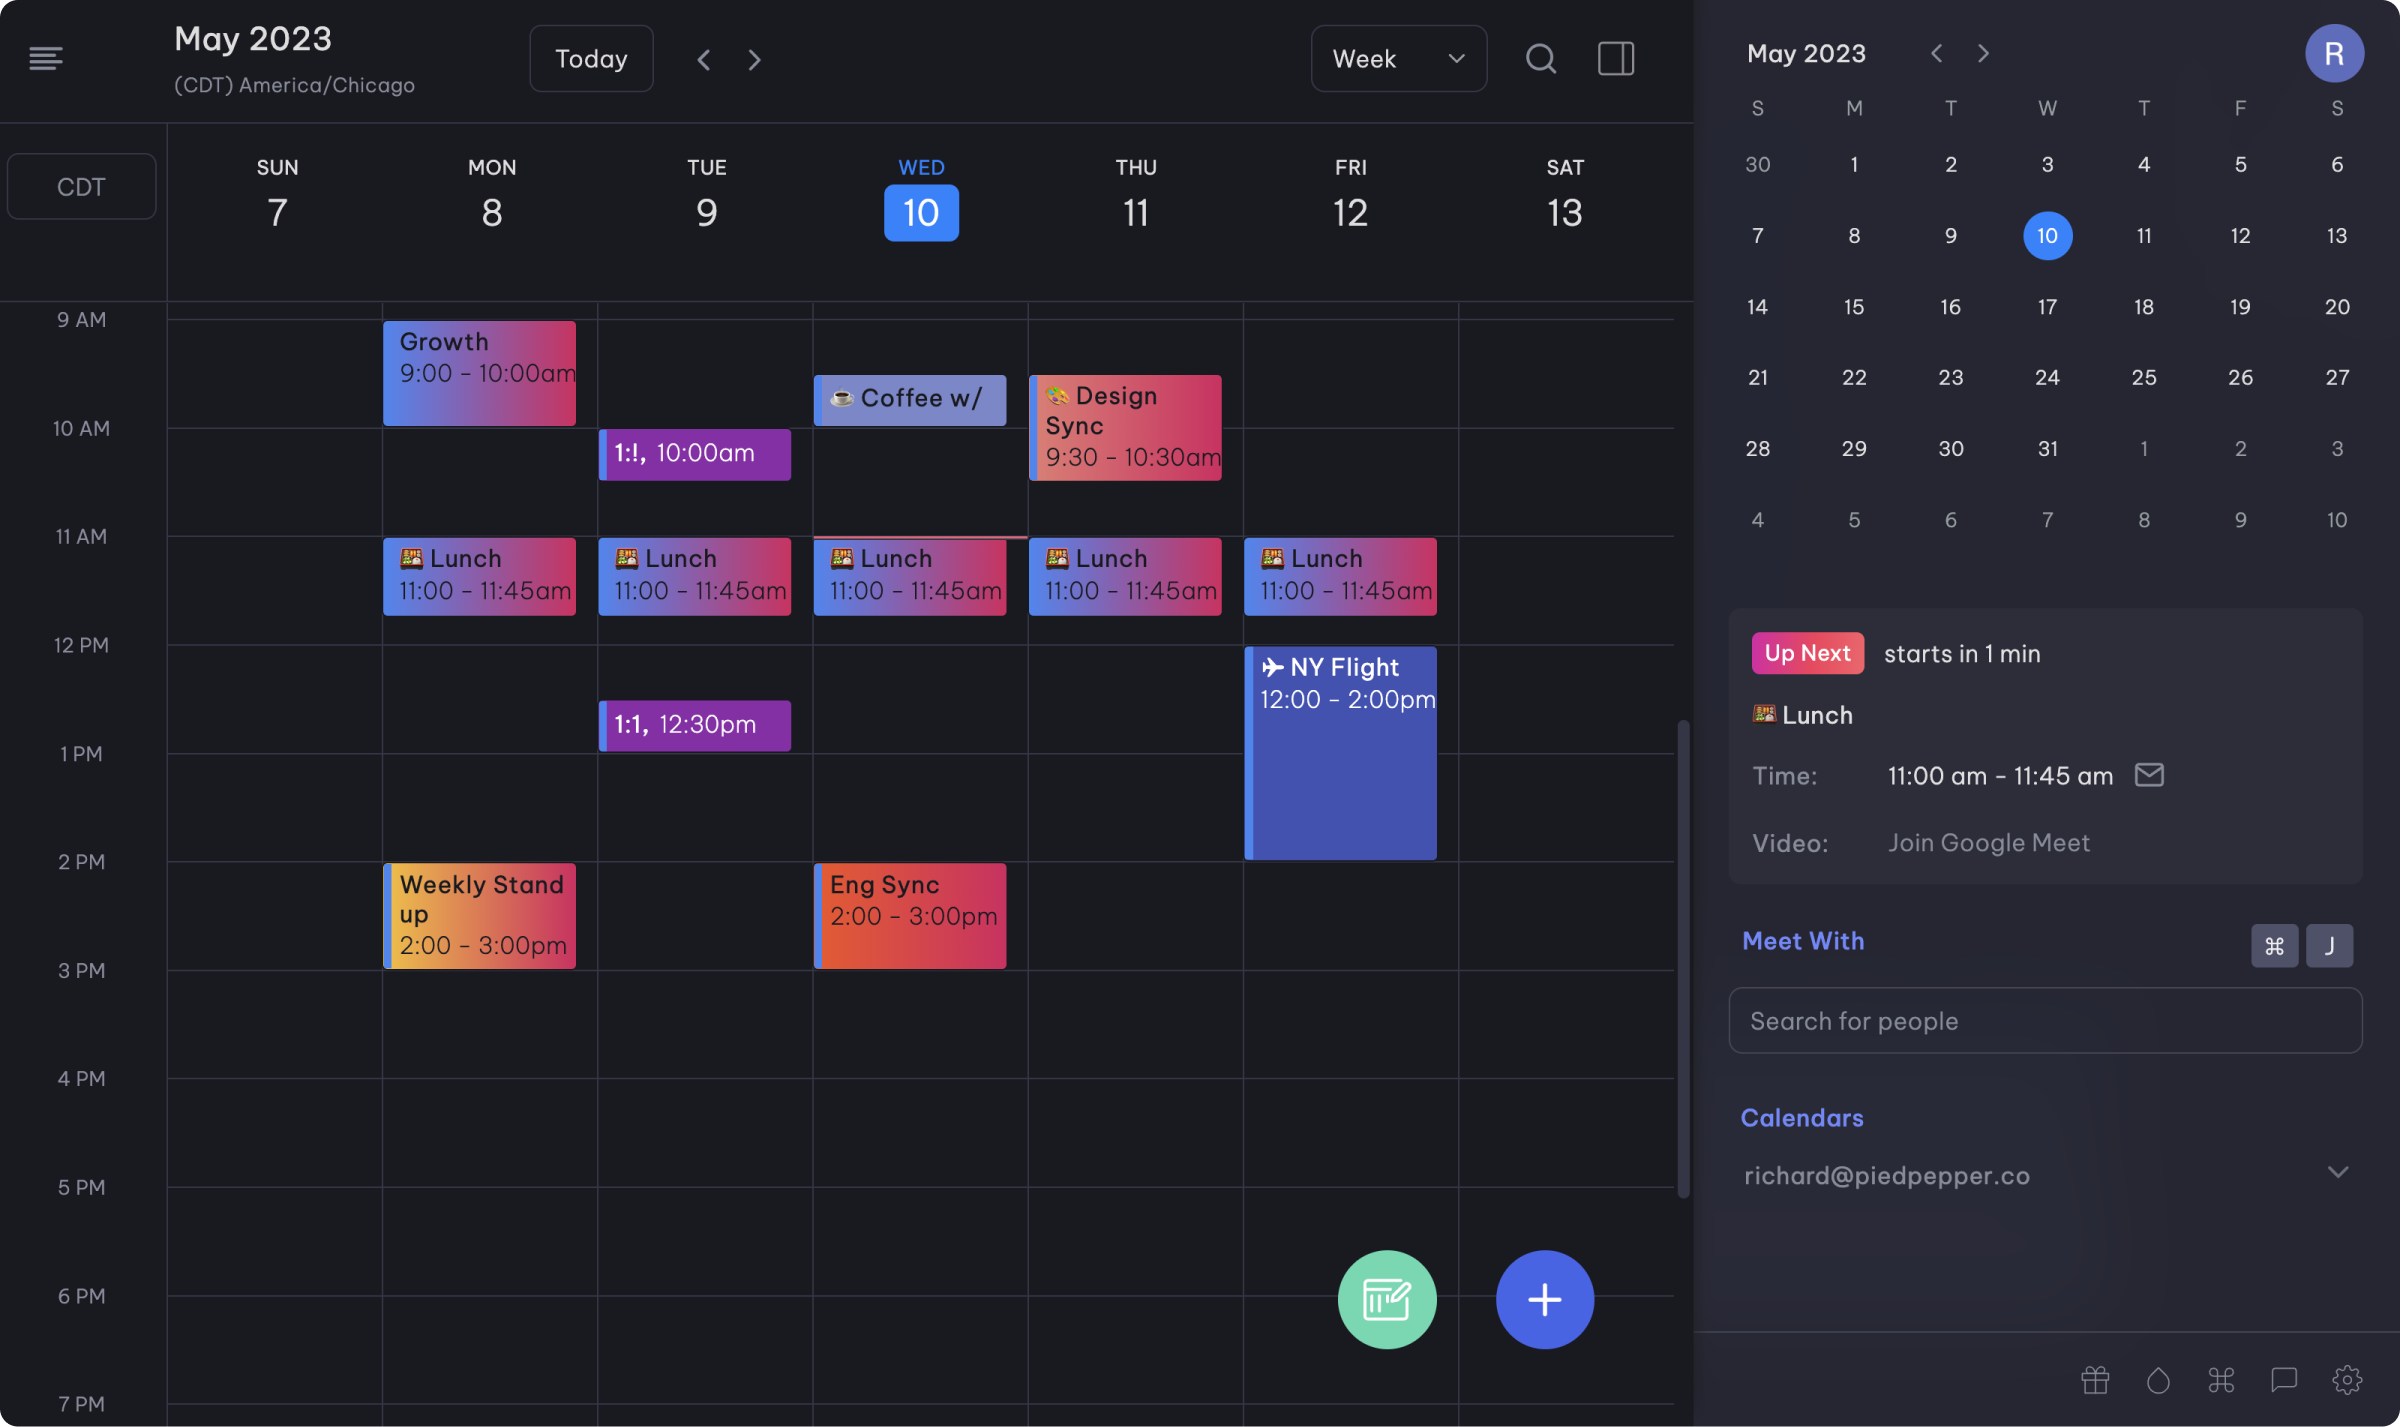Viewport: 2401px width, 1427px height.
Task: Click the green quick-note compose button
Action: (x=1386, y=1299)
